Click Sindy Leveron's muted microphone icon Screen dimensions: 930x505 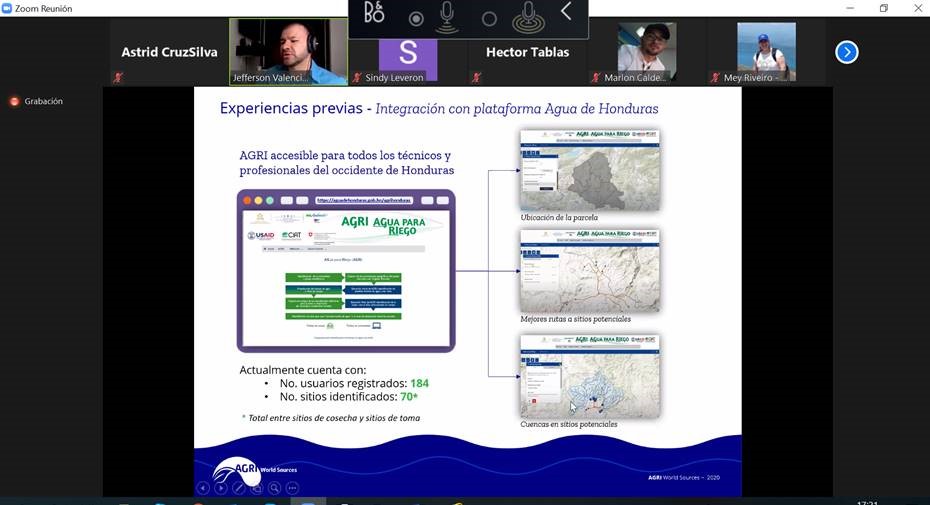click(x=357, y=78)
